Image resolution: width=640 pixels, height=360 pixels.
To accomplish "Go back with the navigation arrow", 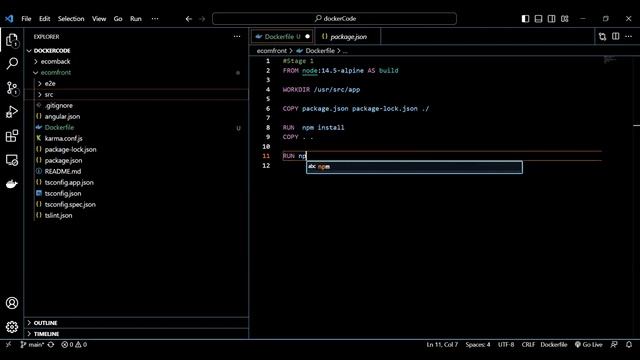I will point(189,19).
